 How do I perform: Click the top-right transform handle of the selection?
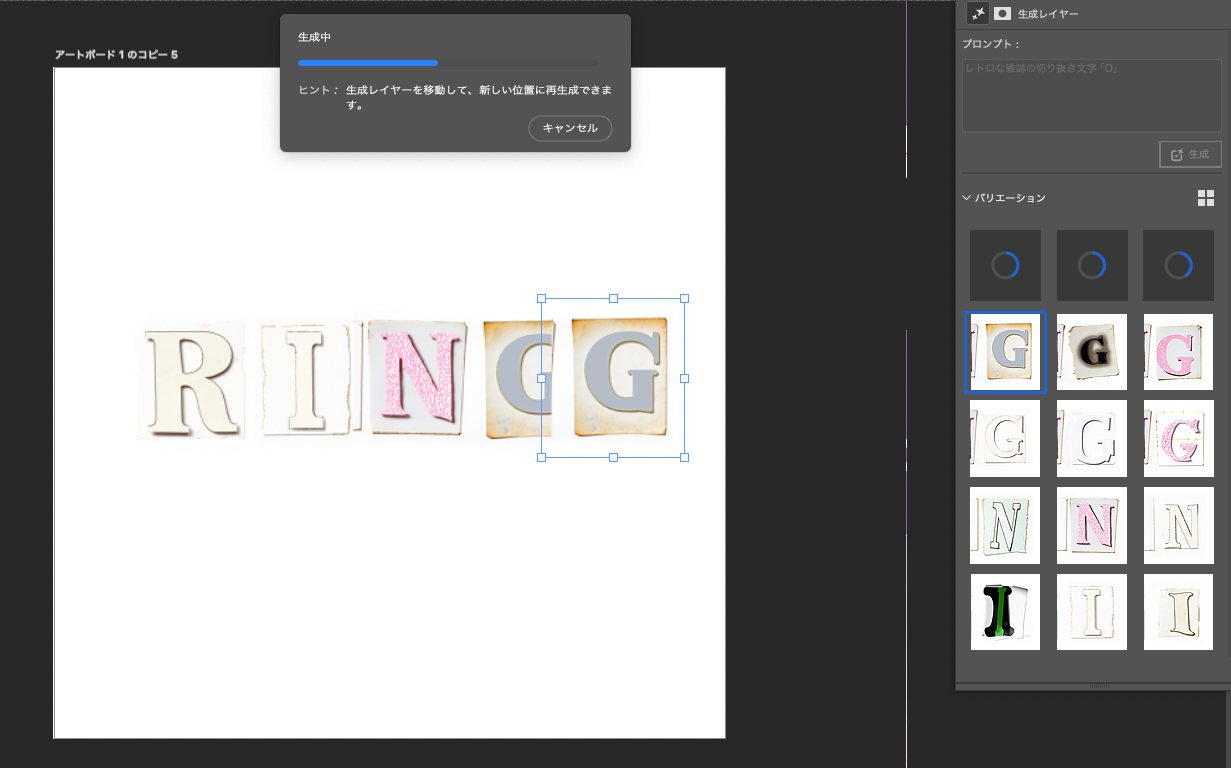tap(685, 298)
